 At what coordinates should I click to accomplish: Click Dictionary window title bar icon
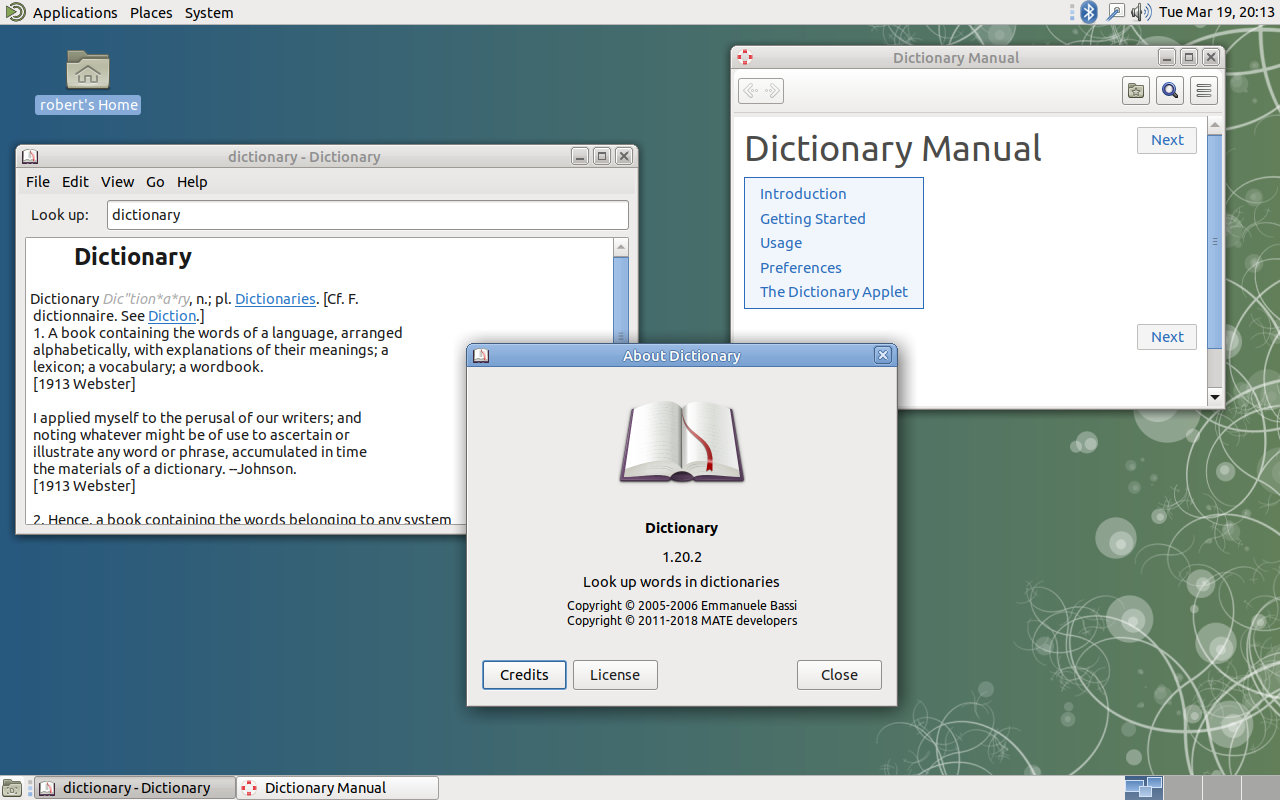(x=29, y=156)
